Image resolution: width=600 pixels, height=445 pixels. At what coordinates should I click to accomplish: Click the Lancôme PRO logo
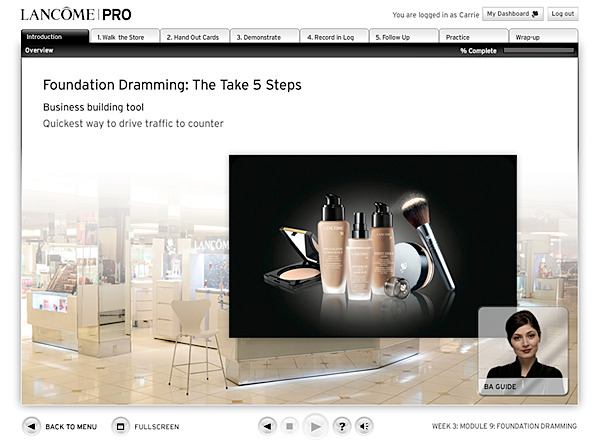[76, 15]
